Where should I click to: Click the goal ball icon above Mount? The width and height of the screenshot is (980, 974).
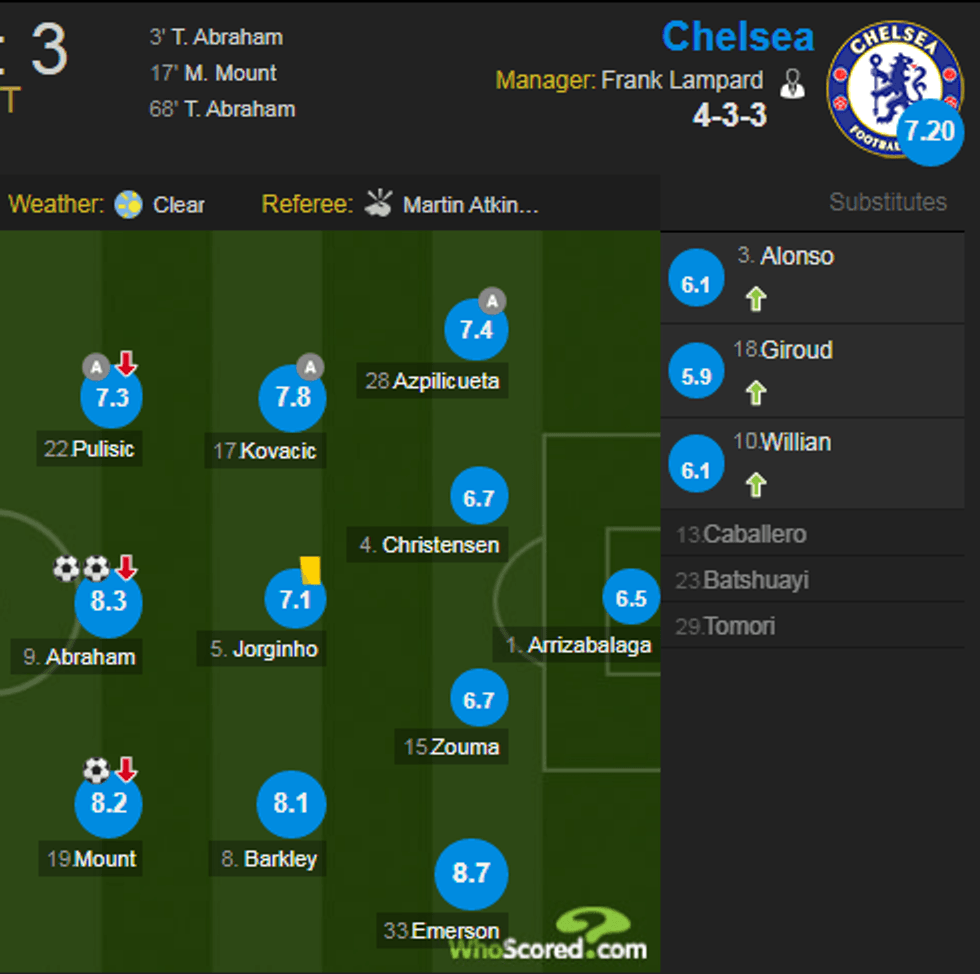96,770
